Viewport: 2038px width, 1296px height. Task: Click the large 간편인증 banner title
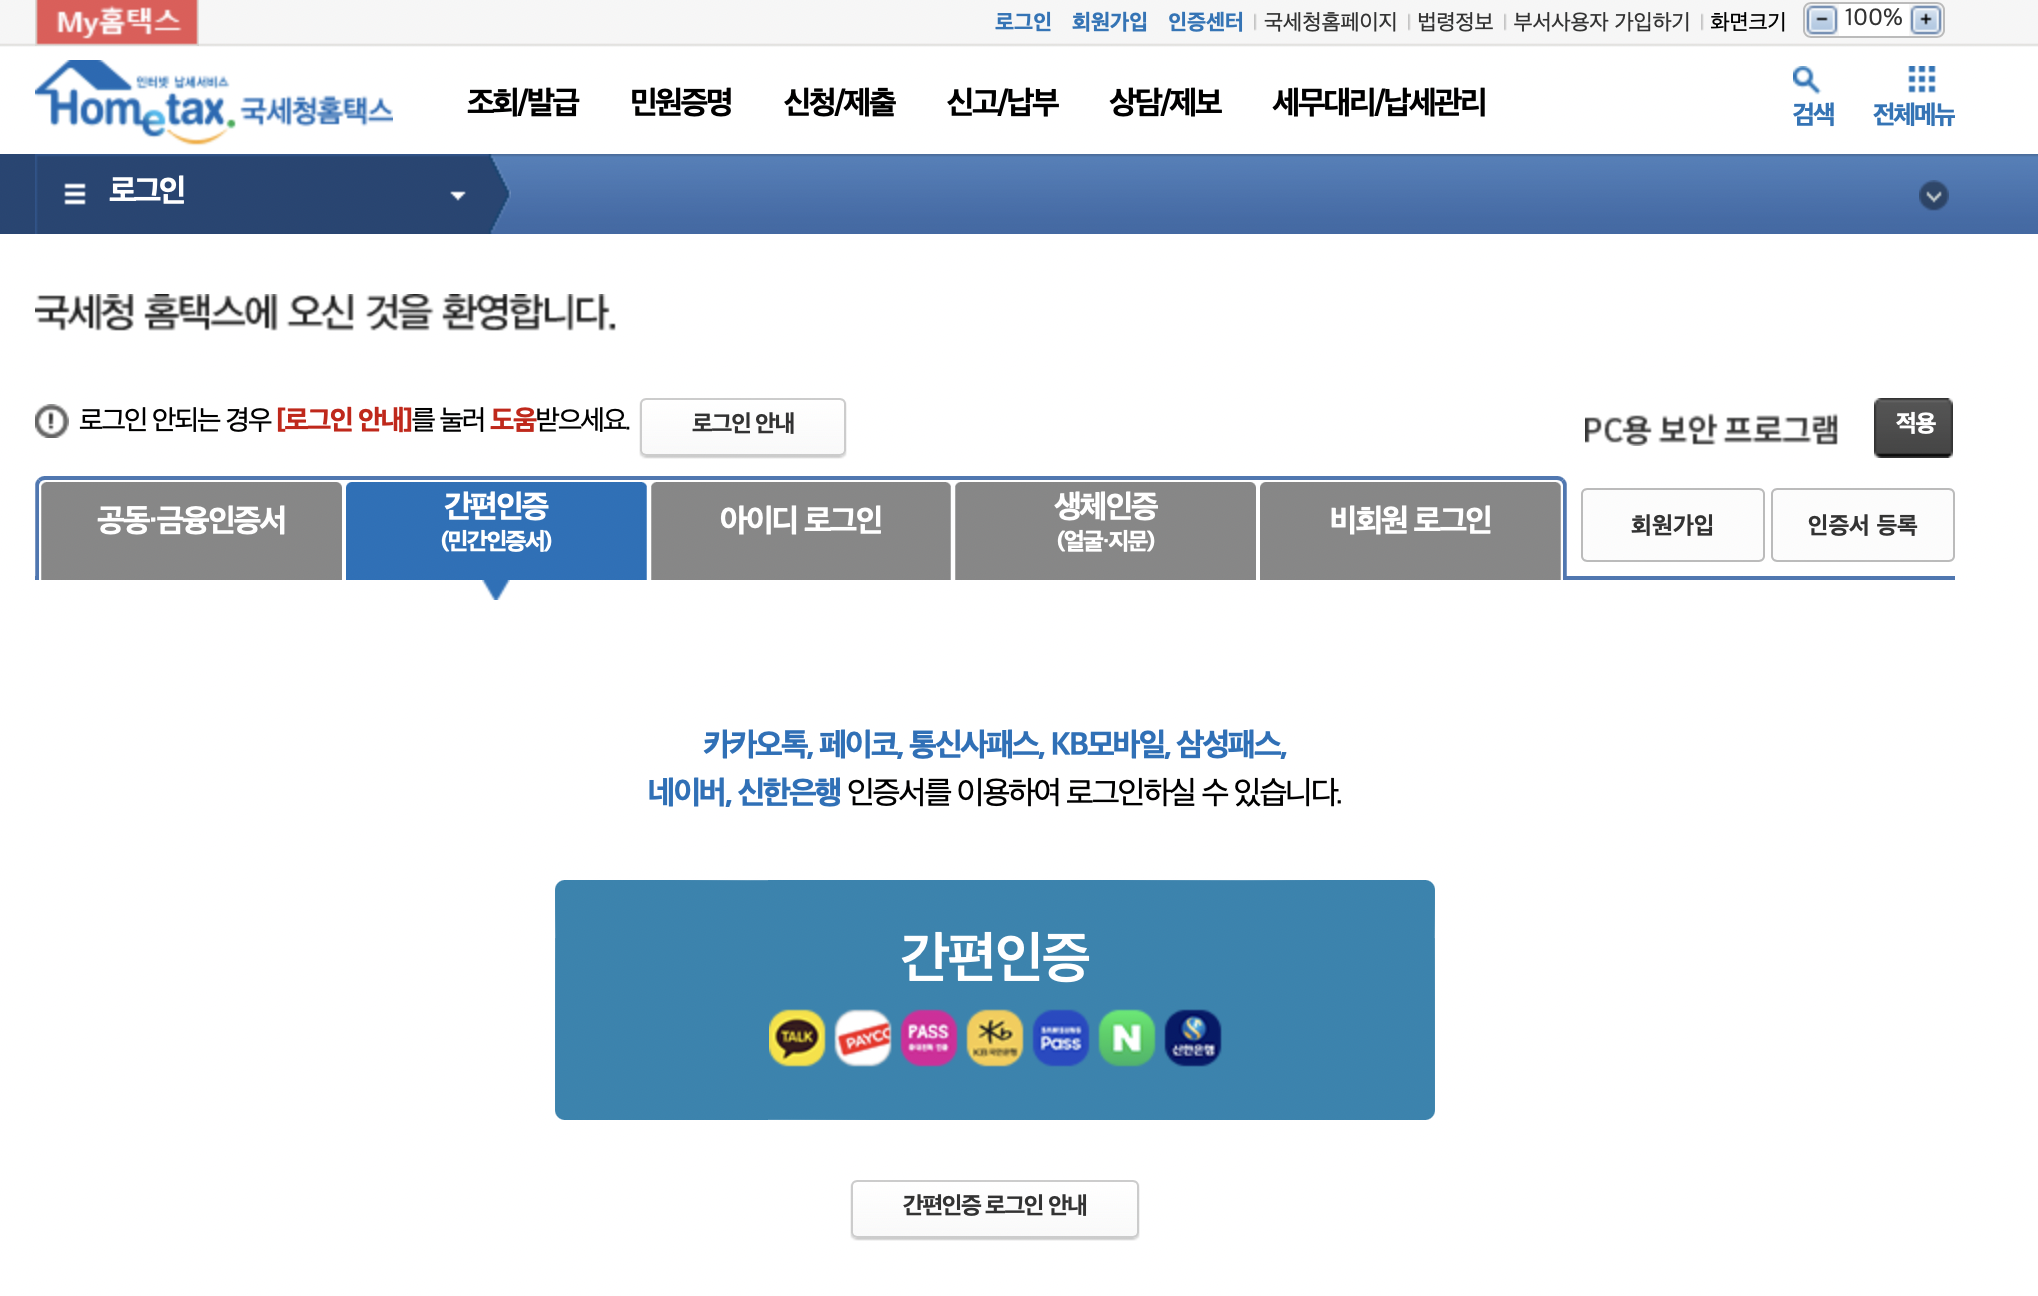[x=995, y=956]
